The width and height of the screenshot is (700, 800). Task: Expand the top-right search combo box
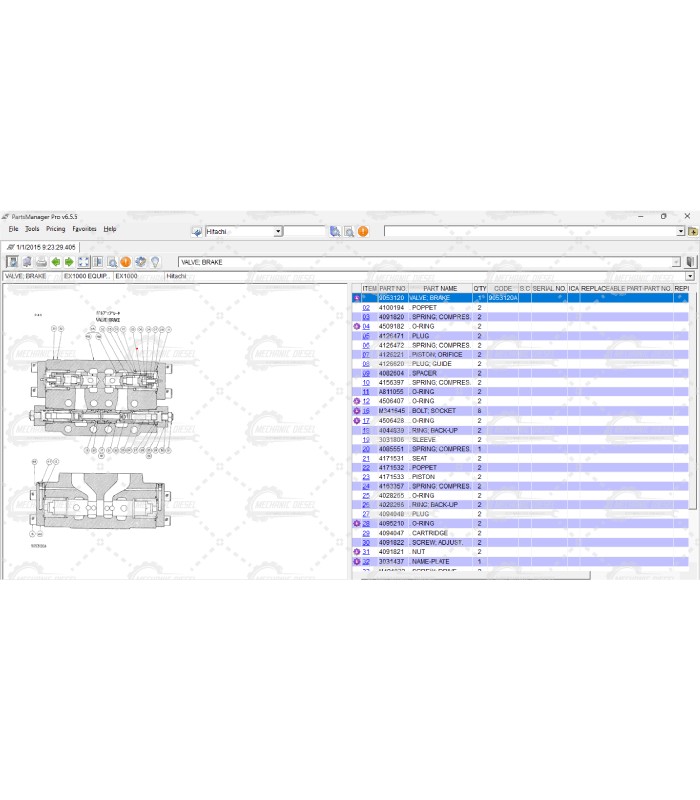point(680,231)
